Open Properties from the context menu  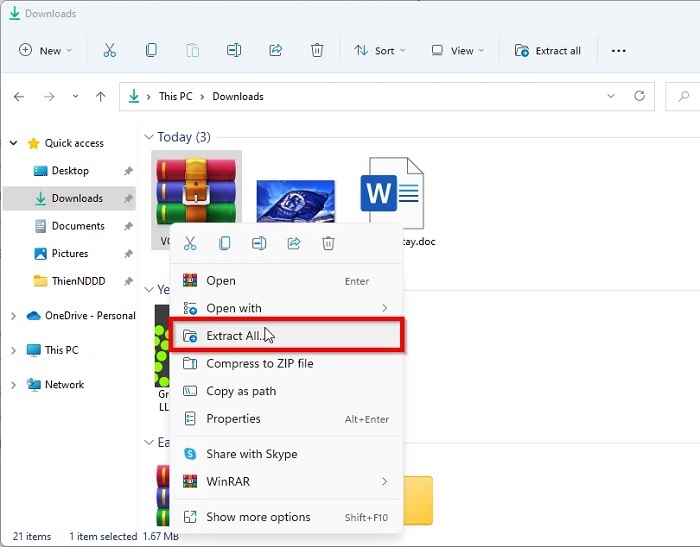[233, 419]
